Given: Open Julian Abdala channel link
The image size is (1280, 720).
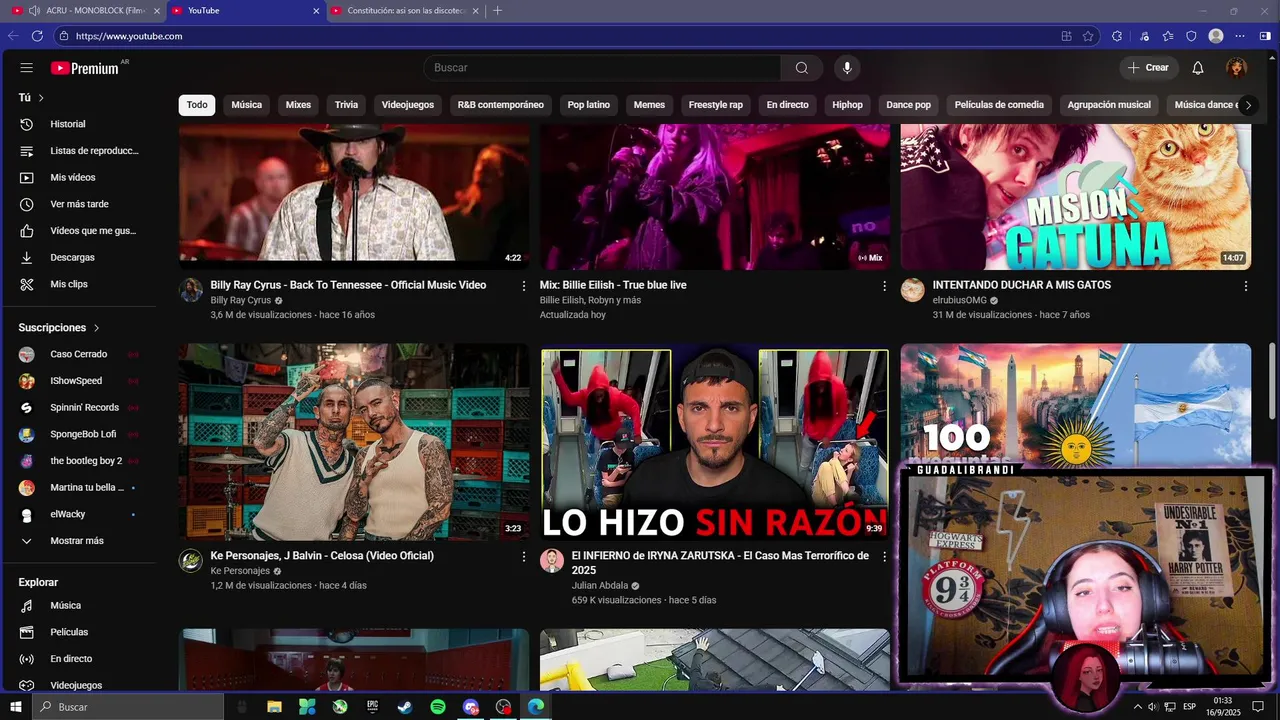Looking at the screenshot, I should click(600, 586).
